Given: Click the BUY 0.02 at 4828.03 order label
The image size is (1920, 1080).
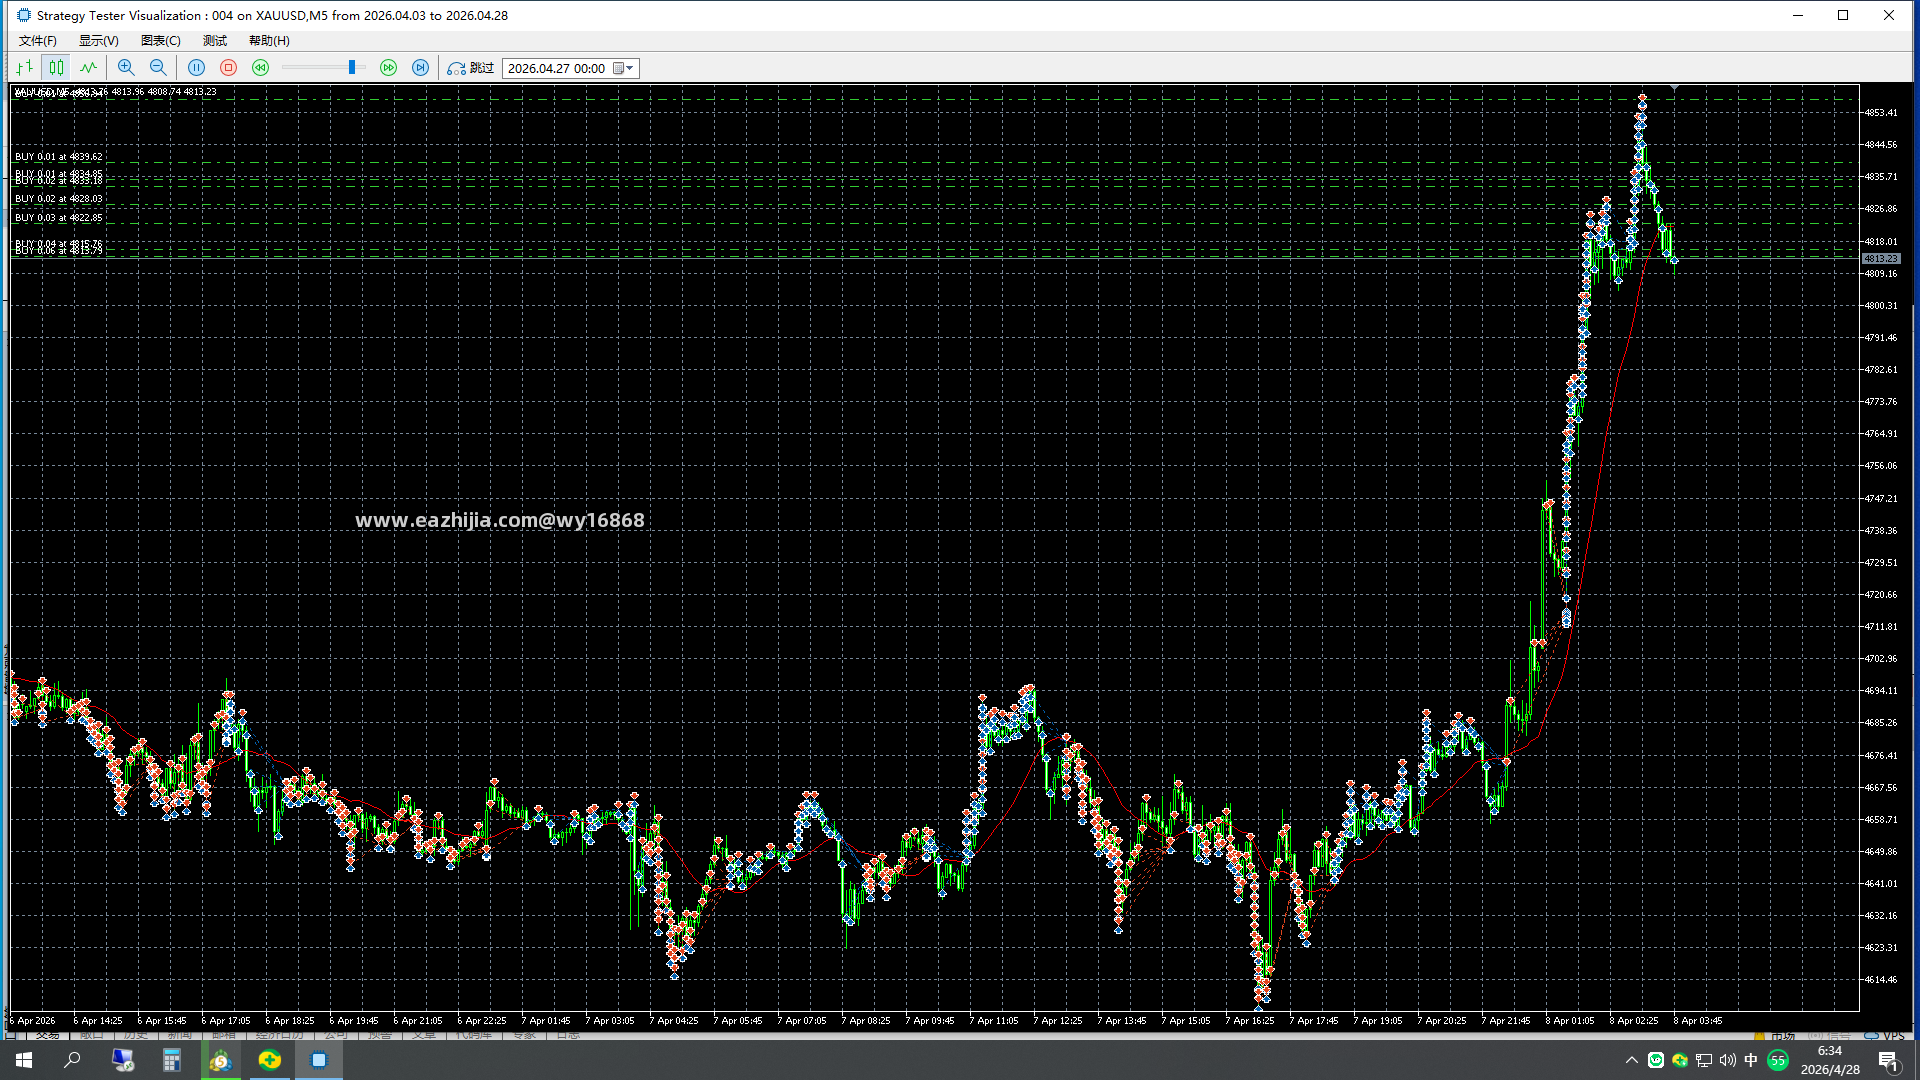Looking at the screenshot, I should pyautogui.click(x=58, y=199).
